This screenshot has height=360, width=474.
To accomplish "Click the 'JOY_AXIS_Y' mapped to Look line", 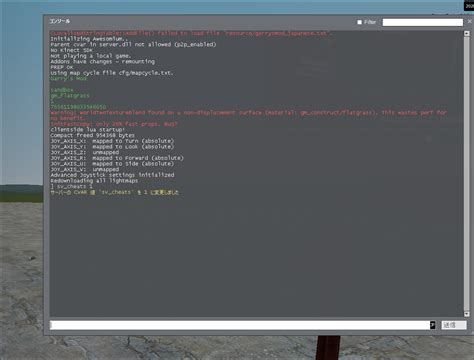I will pyautogui.click(x=112, y=147).
